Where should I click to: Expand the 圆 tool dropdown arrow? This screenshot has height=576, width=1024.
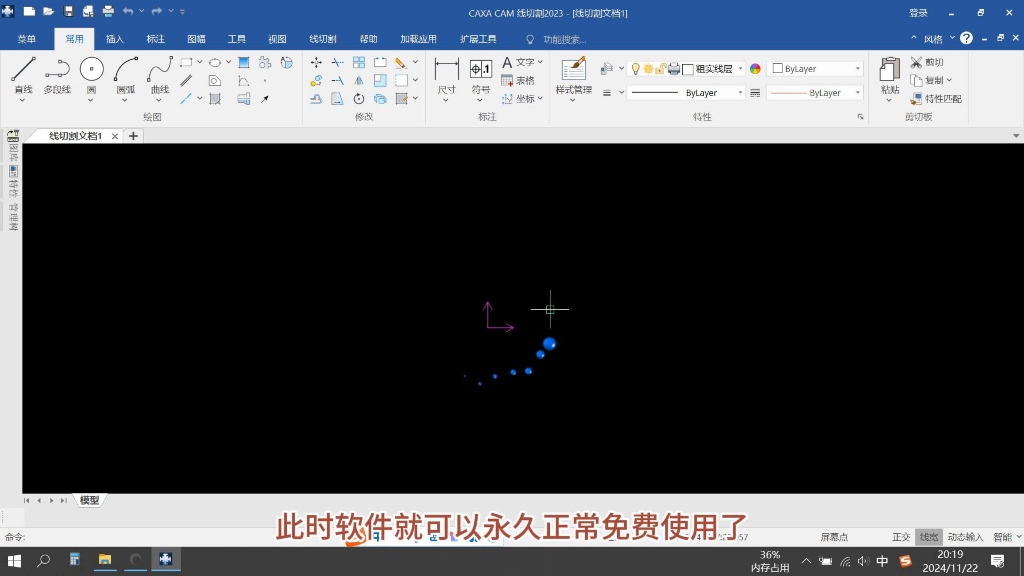coord(91,100)
